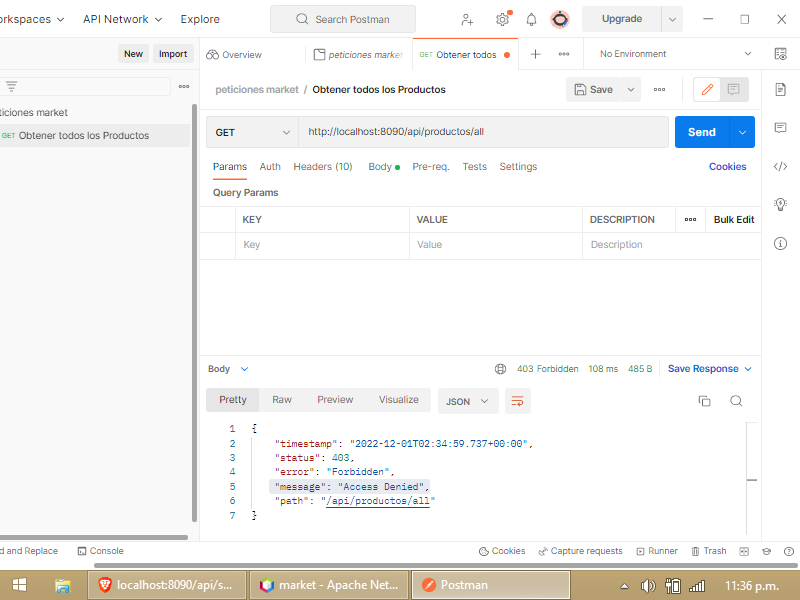
Task: Select the Visualize response view
Action: point(398,399)
